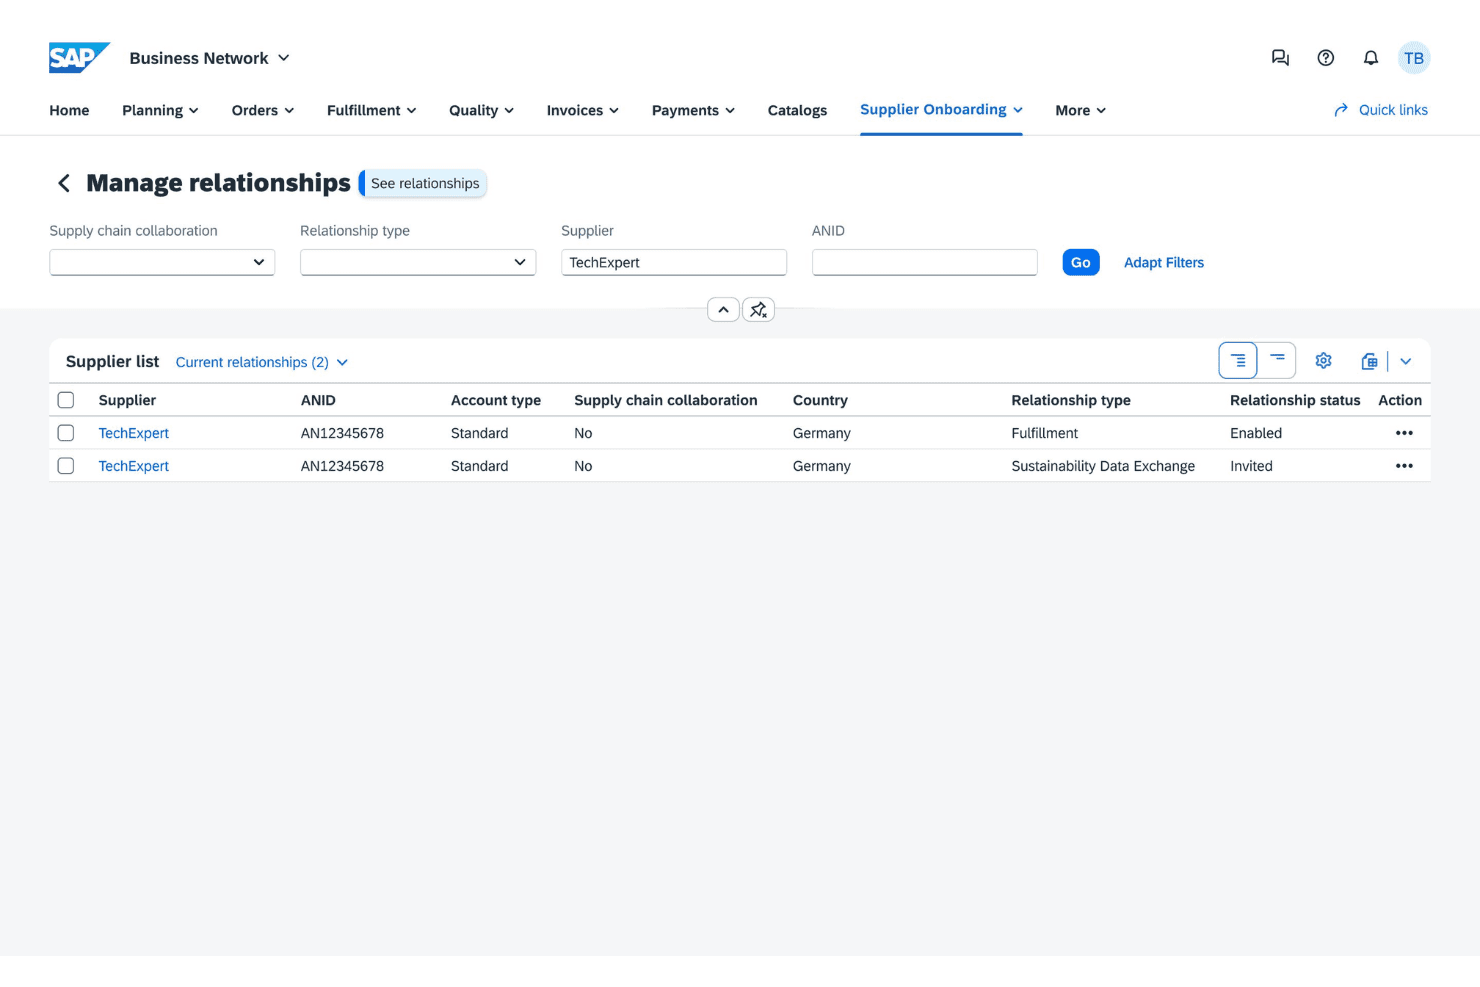Expand the More navigation menu
This screenshot has width=1480, height=987.
(x=1081, y=110)
